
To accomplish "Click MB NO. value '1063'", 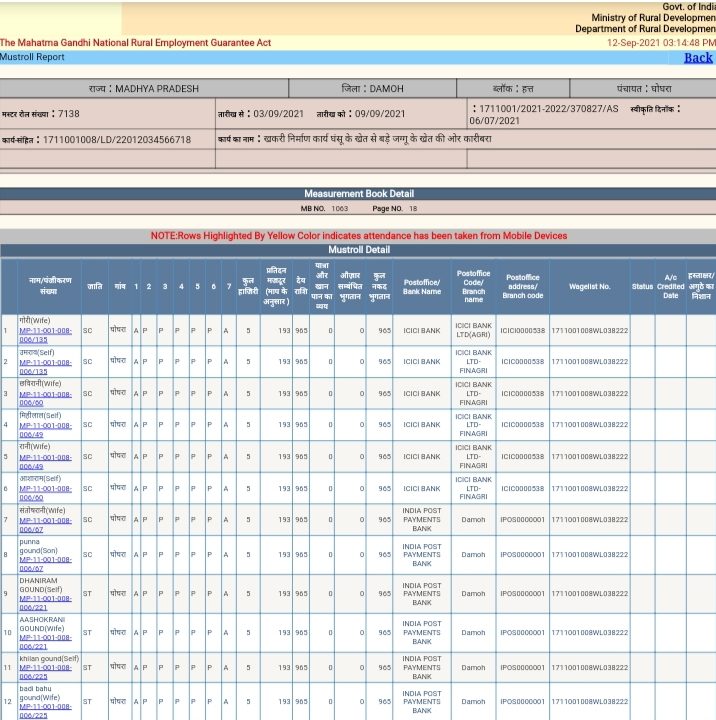I will [x=339, y=208].
